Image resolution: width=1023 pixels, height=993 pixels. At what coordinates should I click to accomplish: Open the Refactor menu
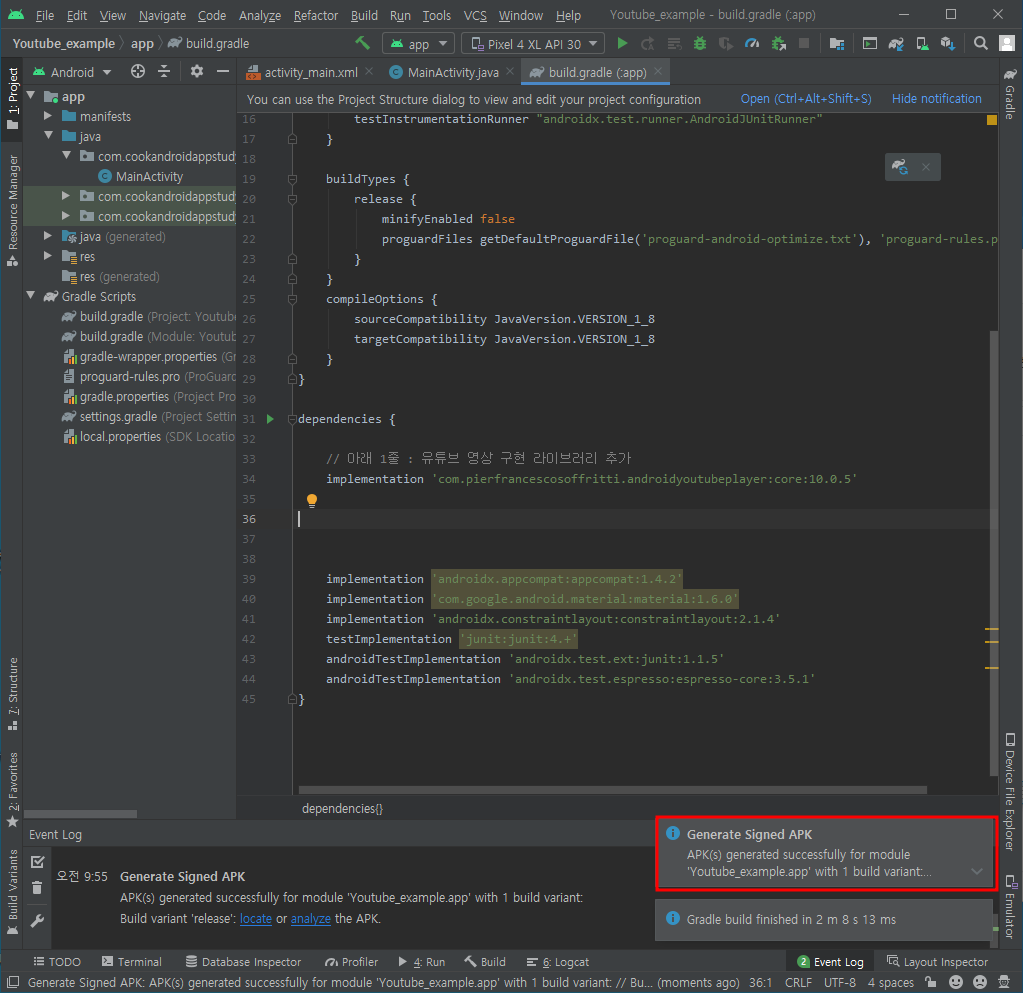click(x=315, y=15)
